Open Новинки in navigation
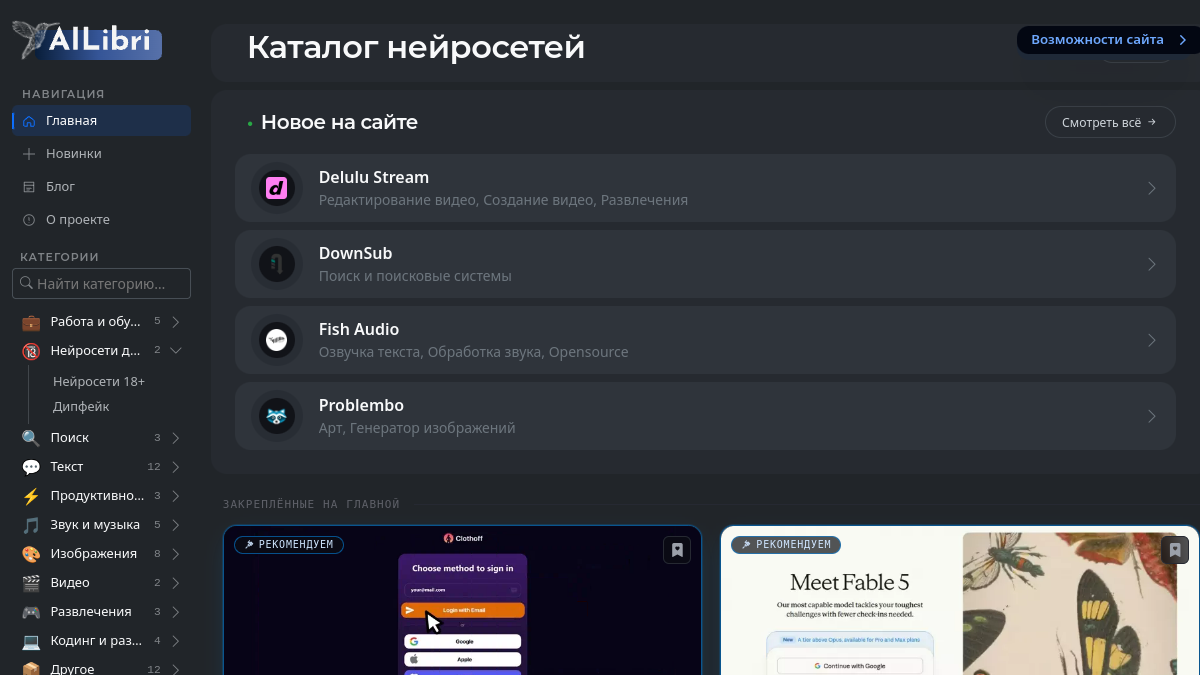Screen dimensions: 1200x675 (x=101, y=154)
